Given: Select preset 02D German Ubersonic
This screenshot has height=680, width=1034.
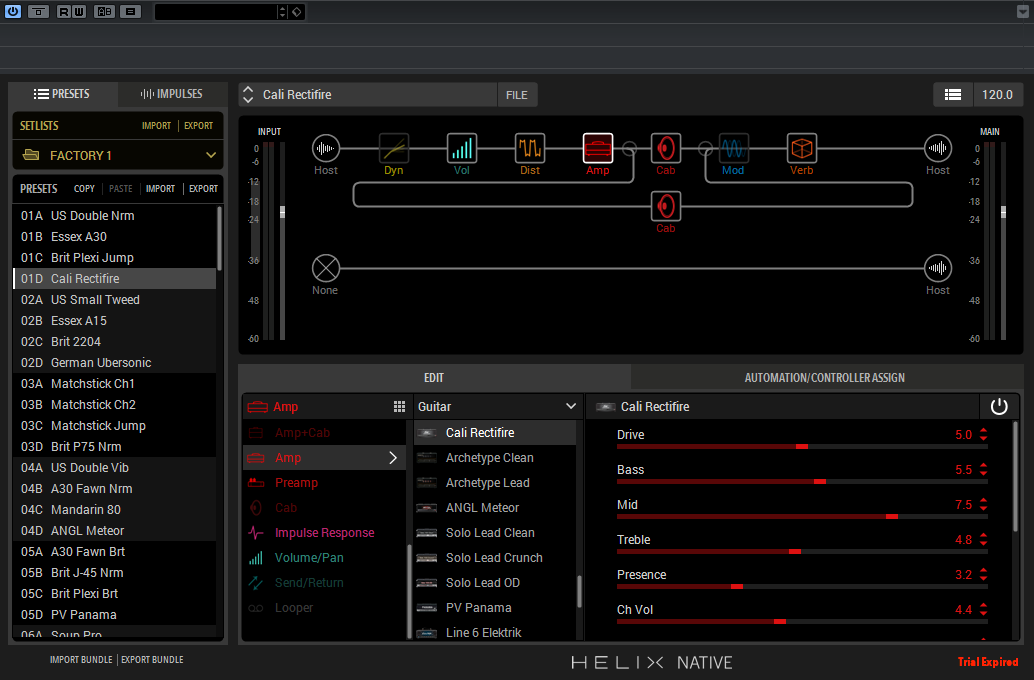Looking at the screenshot, I should [x=115, y=363].
